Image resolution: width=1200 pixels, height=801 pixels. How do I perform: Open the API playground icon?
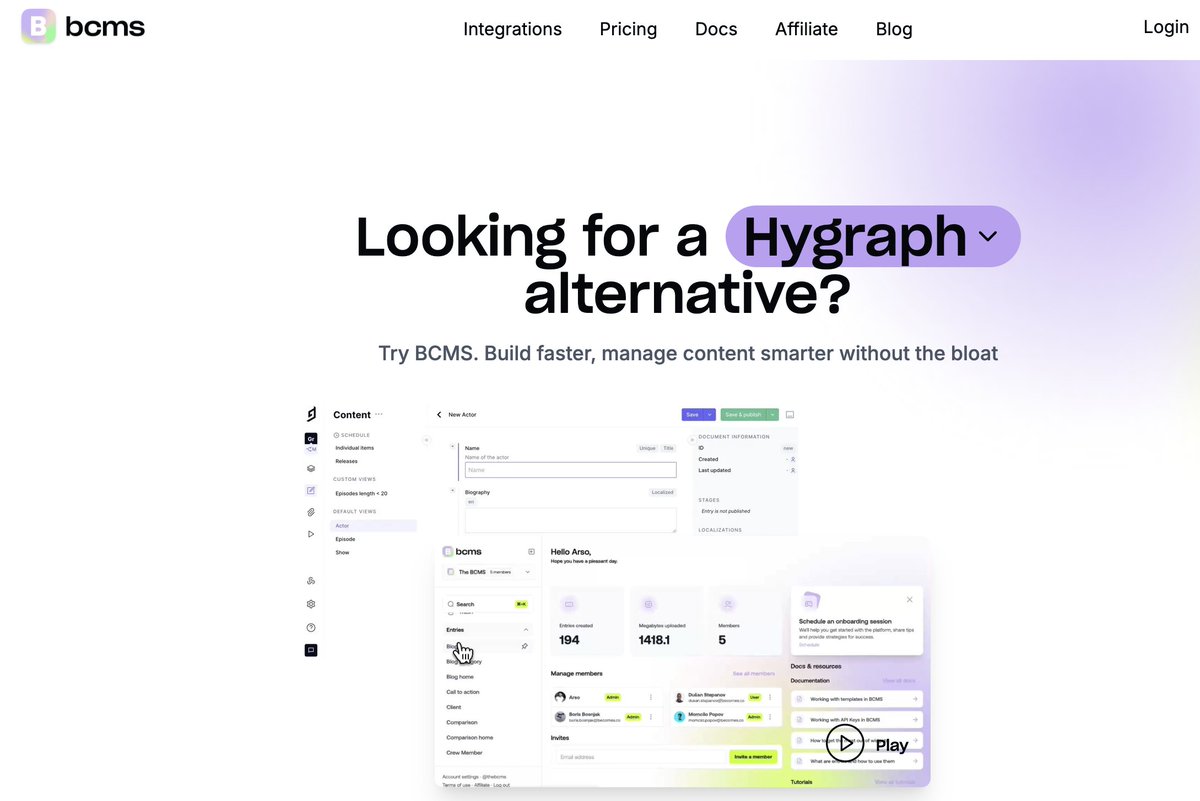point(311,534)
